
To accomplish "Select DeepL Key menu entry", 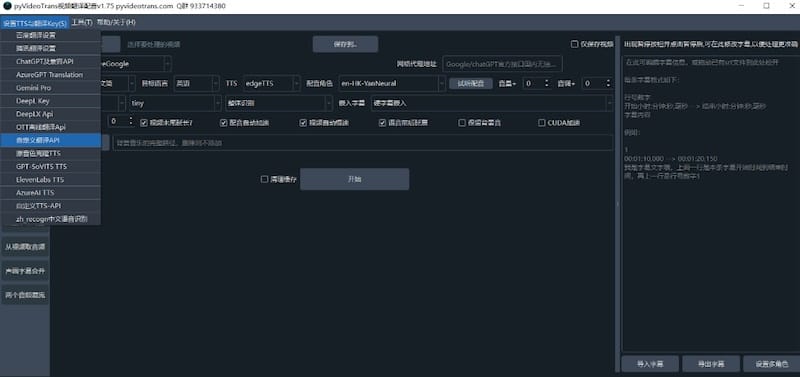I will pos(51,101).
